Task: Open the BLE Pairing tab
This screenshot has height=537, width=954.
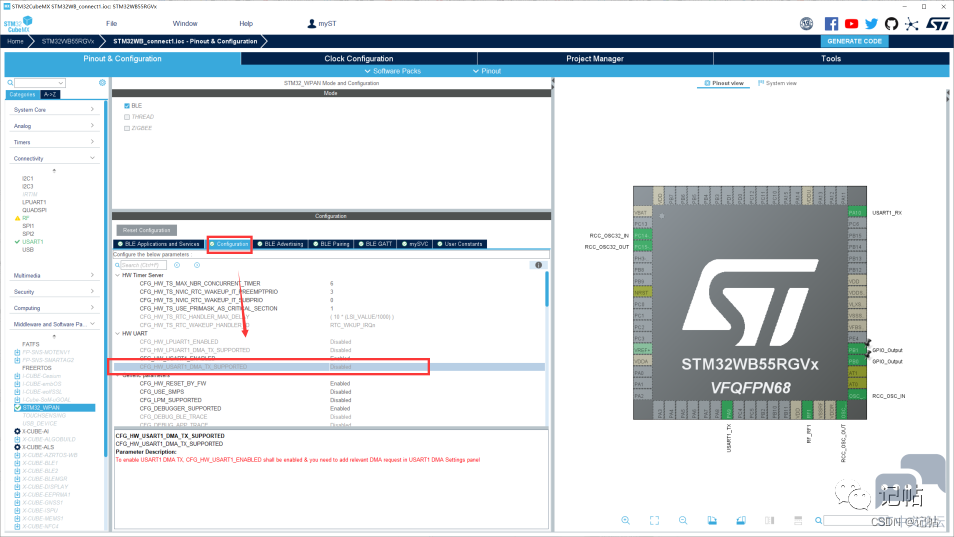Action: [x=332, y=244]
